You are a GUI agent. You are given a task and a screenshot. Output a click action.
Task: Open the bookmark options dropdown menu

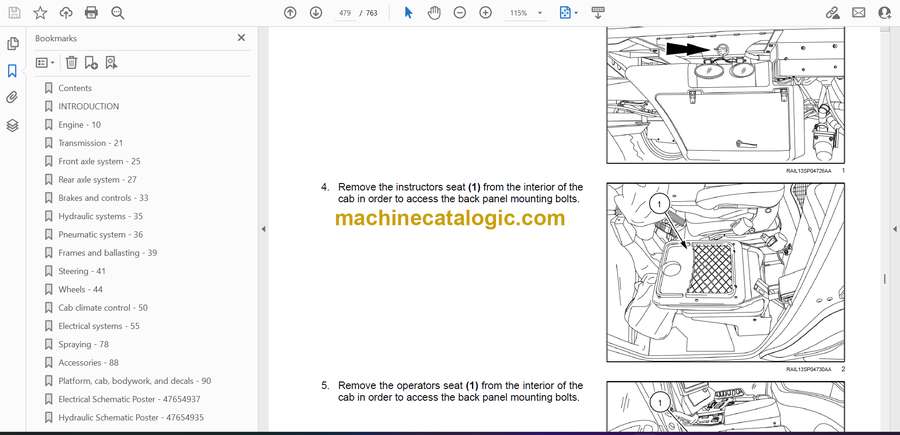[45, 62]
